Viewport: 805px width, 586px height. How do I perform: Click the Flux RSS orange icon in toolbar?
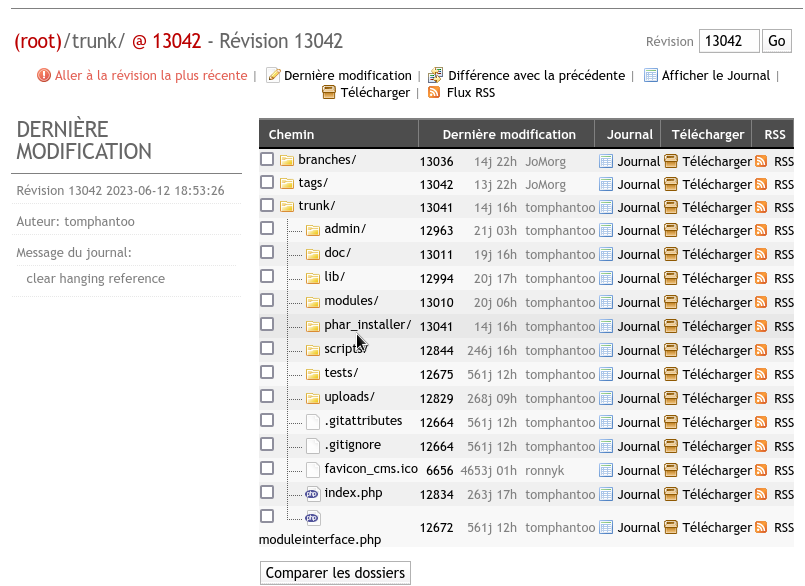click(434, 92)
